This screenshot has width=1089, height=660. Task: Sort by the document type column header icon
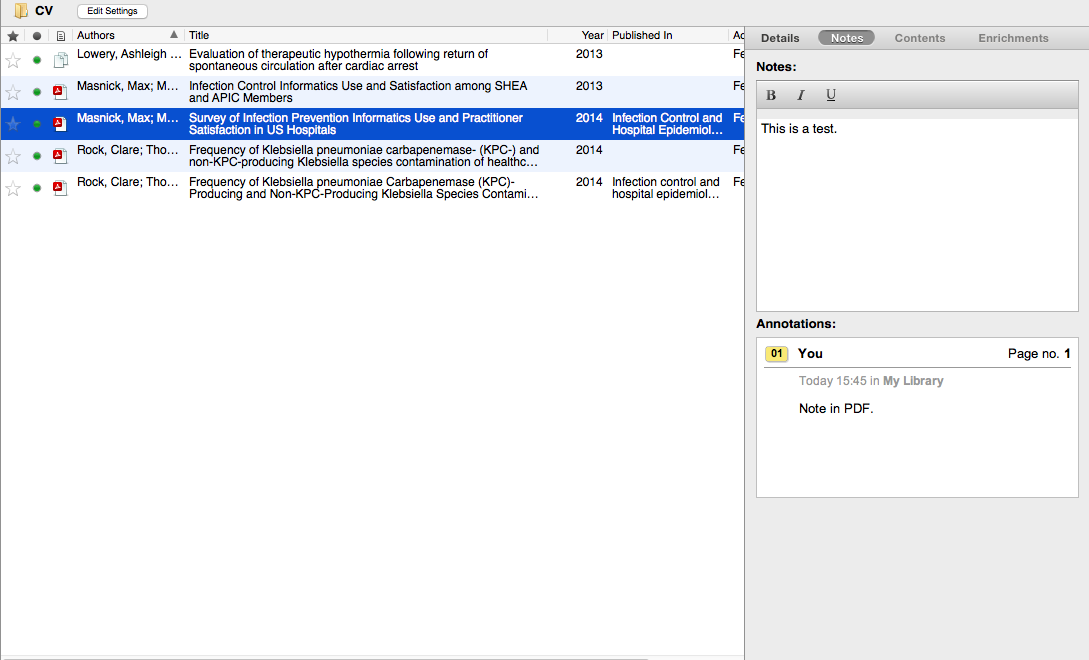tap(60, 36)
